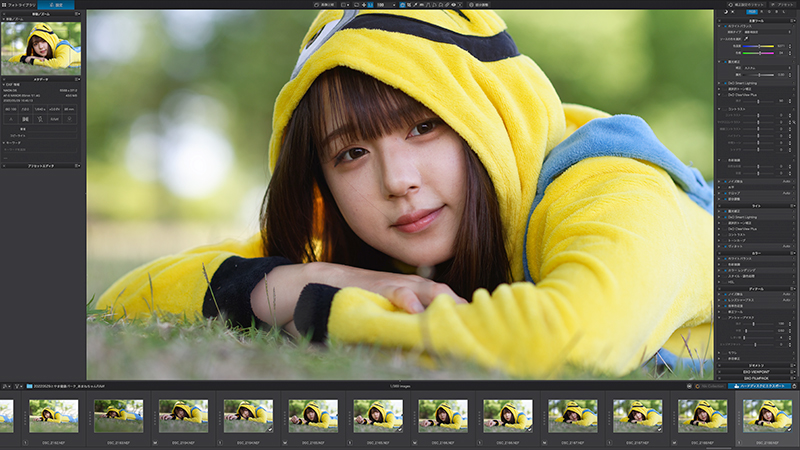Select the L histogram channel tab
Screen dimensions: 800x450
click(784, 12)
